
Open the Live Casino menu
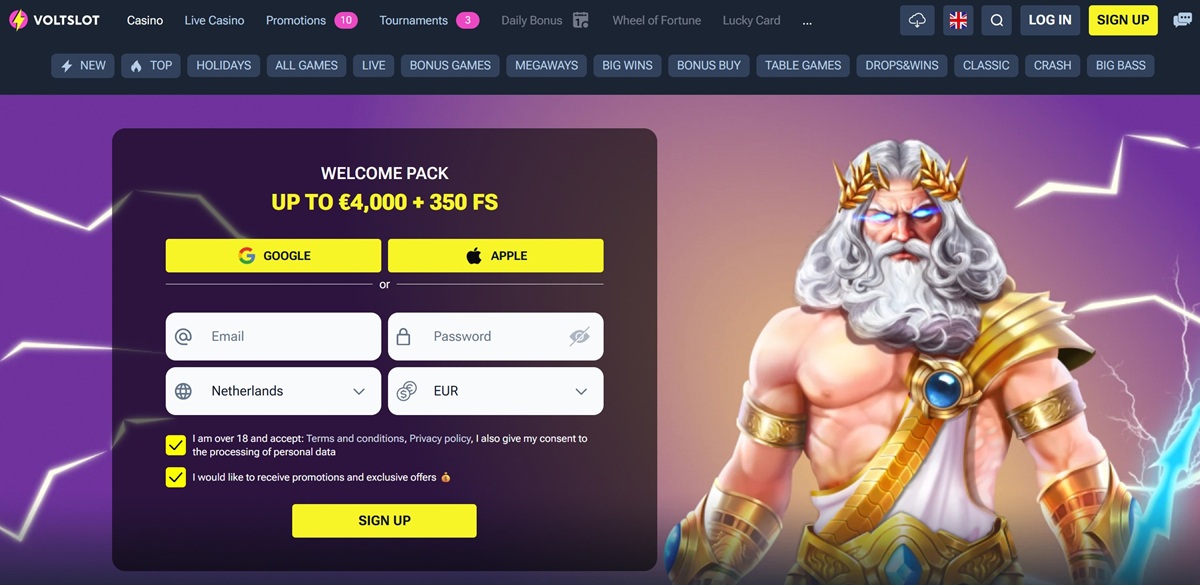(215, 20)
